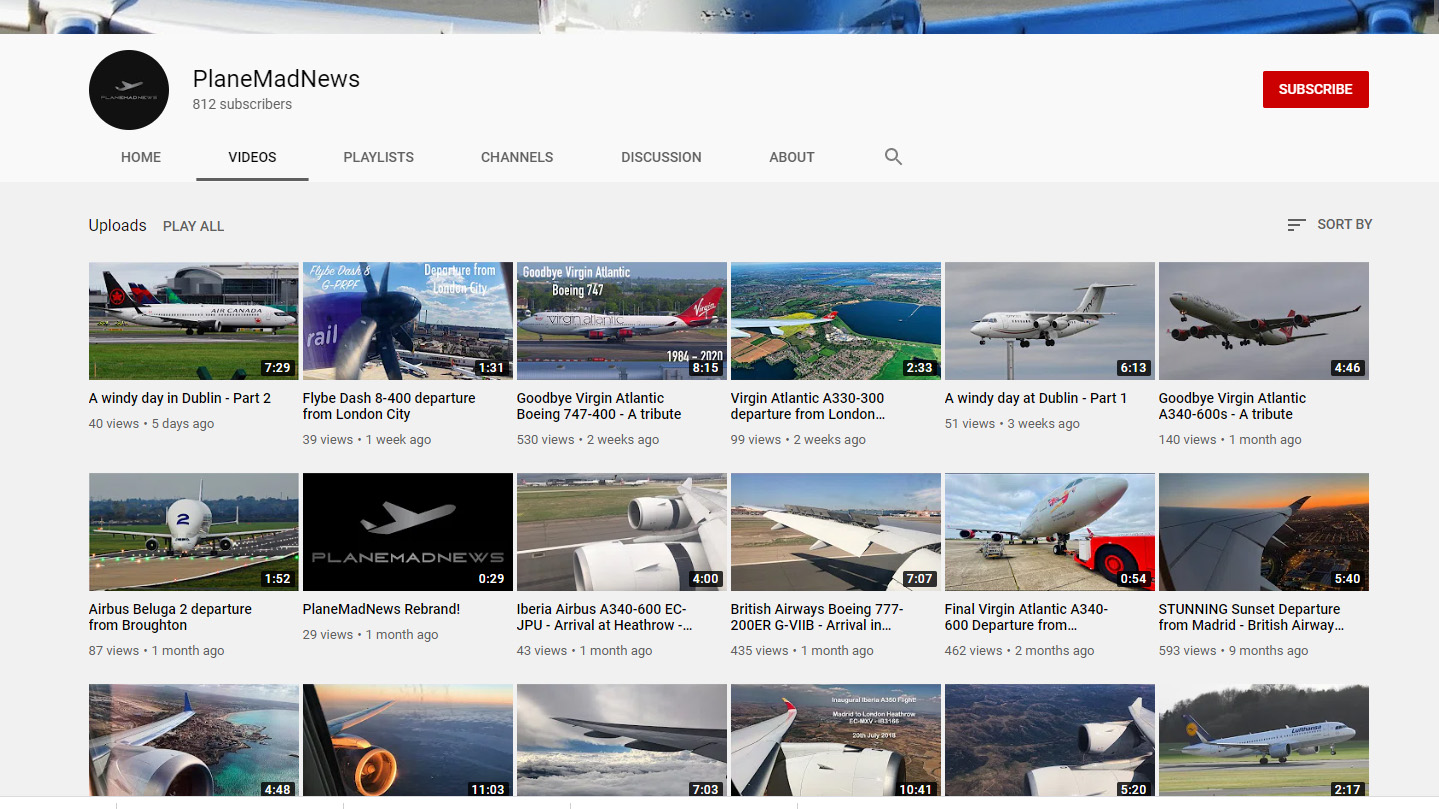This screenshot has height=809, width=1439.
Task: Click '29 views • 1 month ago' metadata
Action: [370, 635]
